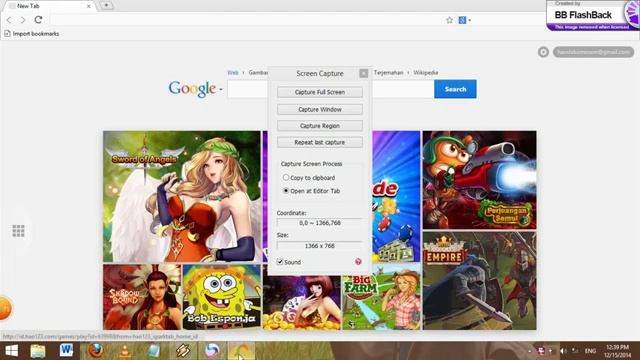Open the Terjemahan search category link
This screenshot has width=640, height=360.
[x=389, y=73]
